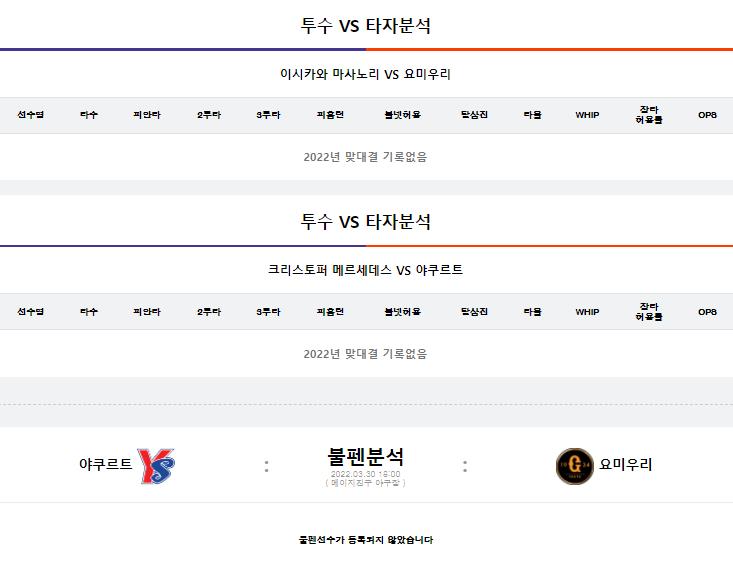Click OPS header in 이시카와 table
Viewport: 733px width, 576px height.
pyautogui.click(x=707, y=115)
